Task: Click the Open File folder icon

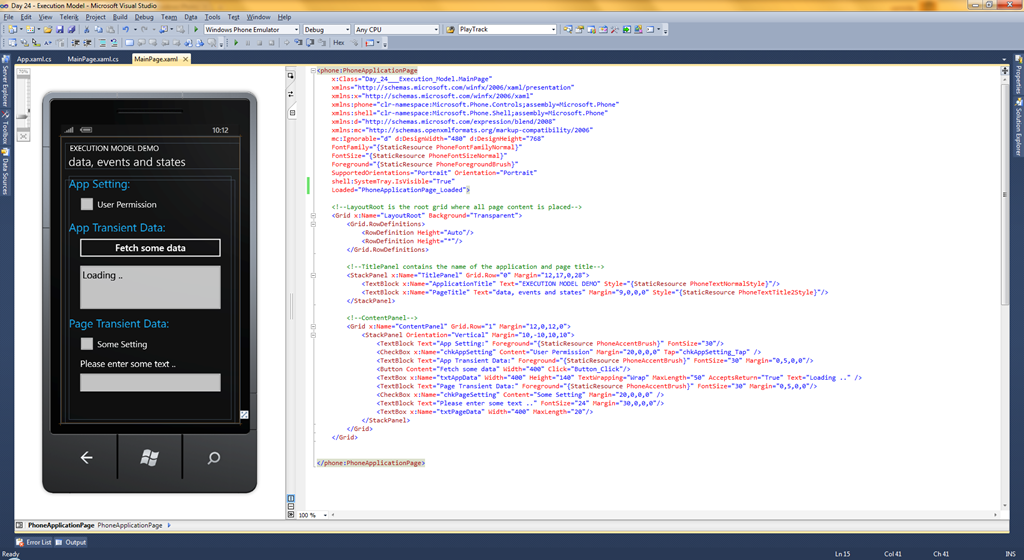Action: click(x=47, y=30)
